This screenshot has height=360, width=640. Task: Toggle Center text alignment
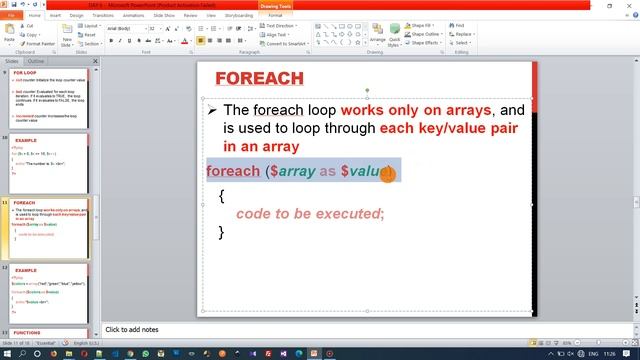click(210, 41)
